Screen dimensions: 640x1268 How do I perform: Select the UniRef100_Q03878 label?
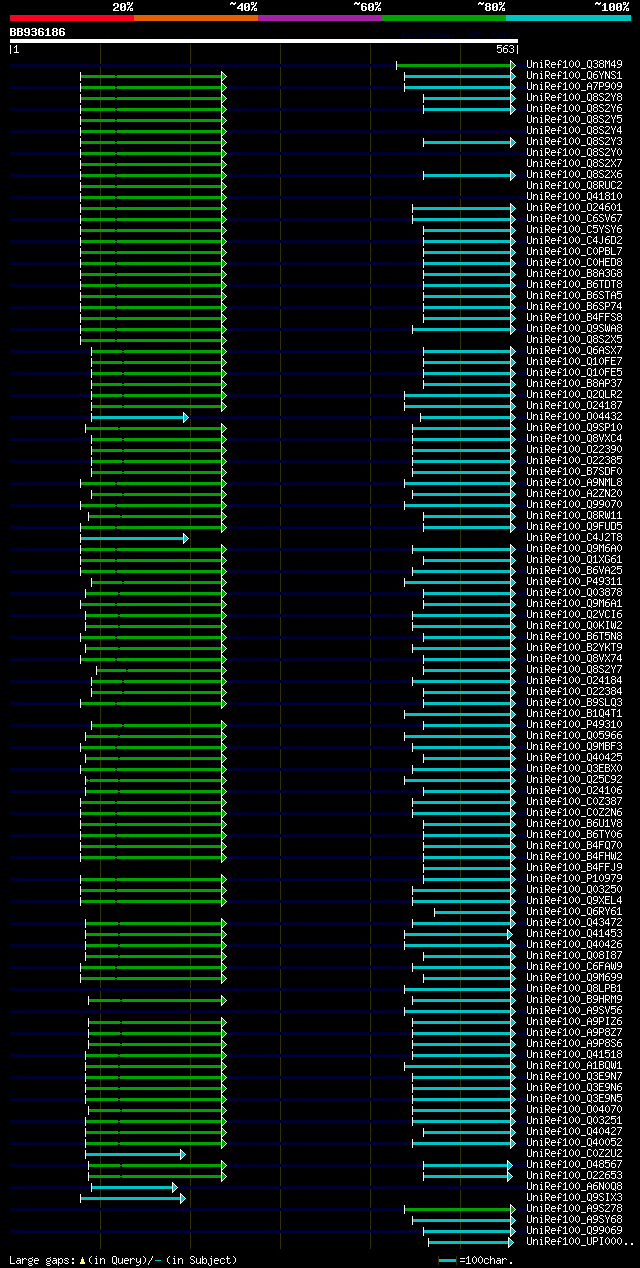[x=576, y=593]
